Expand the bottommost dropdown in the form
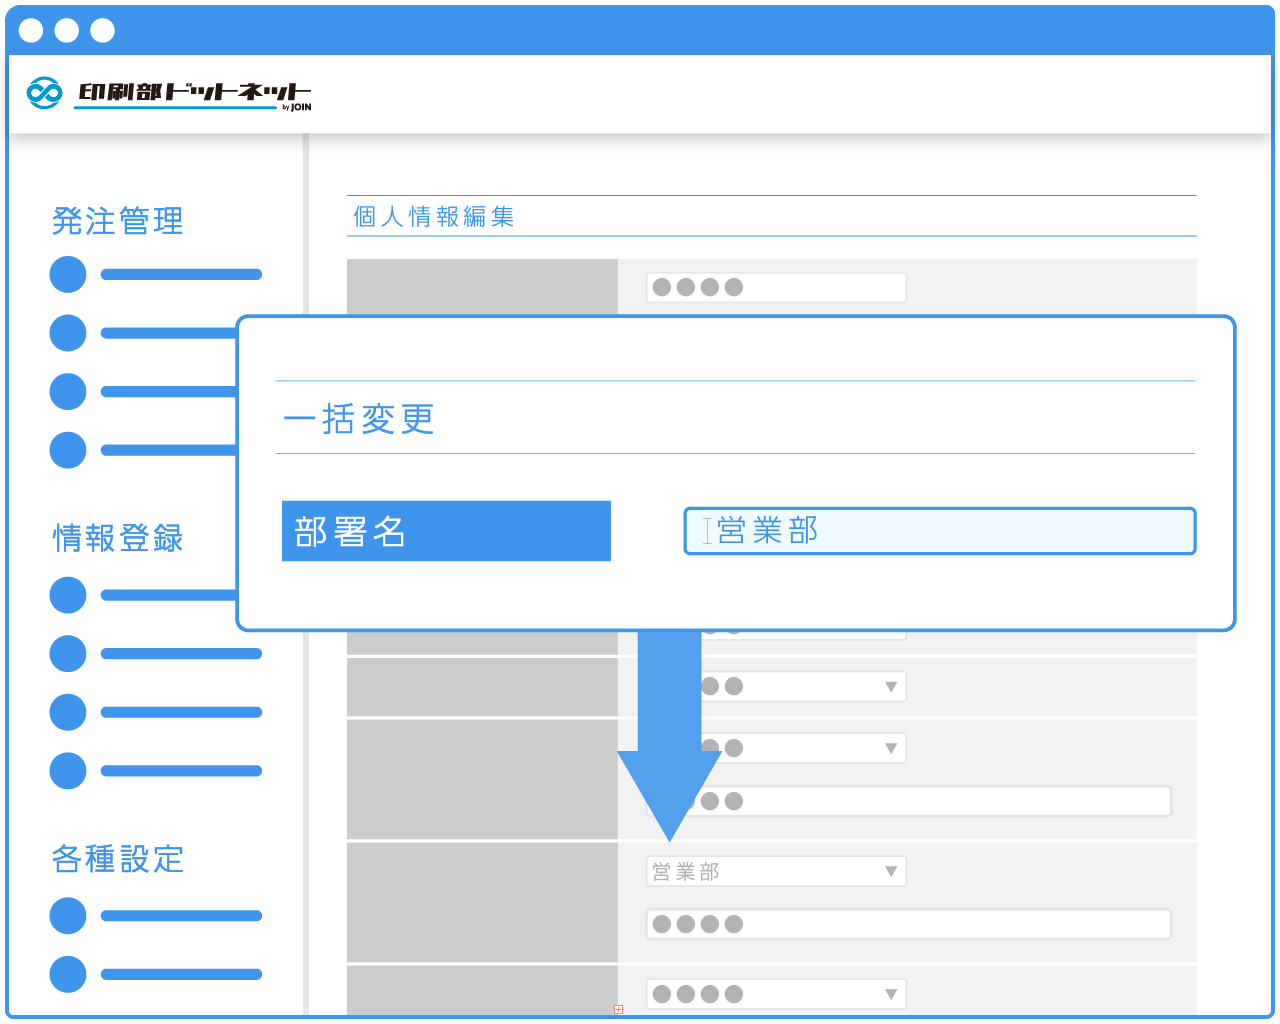 click(x=776, y=994)
